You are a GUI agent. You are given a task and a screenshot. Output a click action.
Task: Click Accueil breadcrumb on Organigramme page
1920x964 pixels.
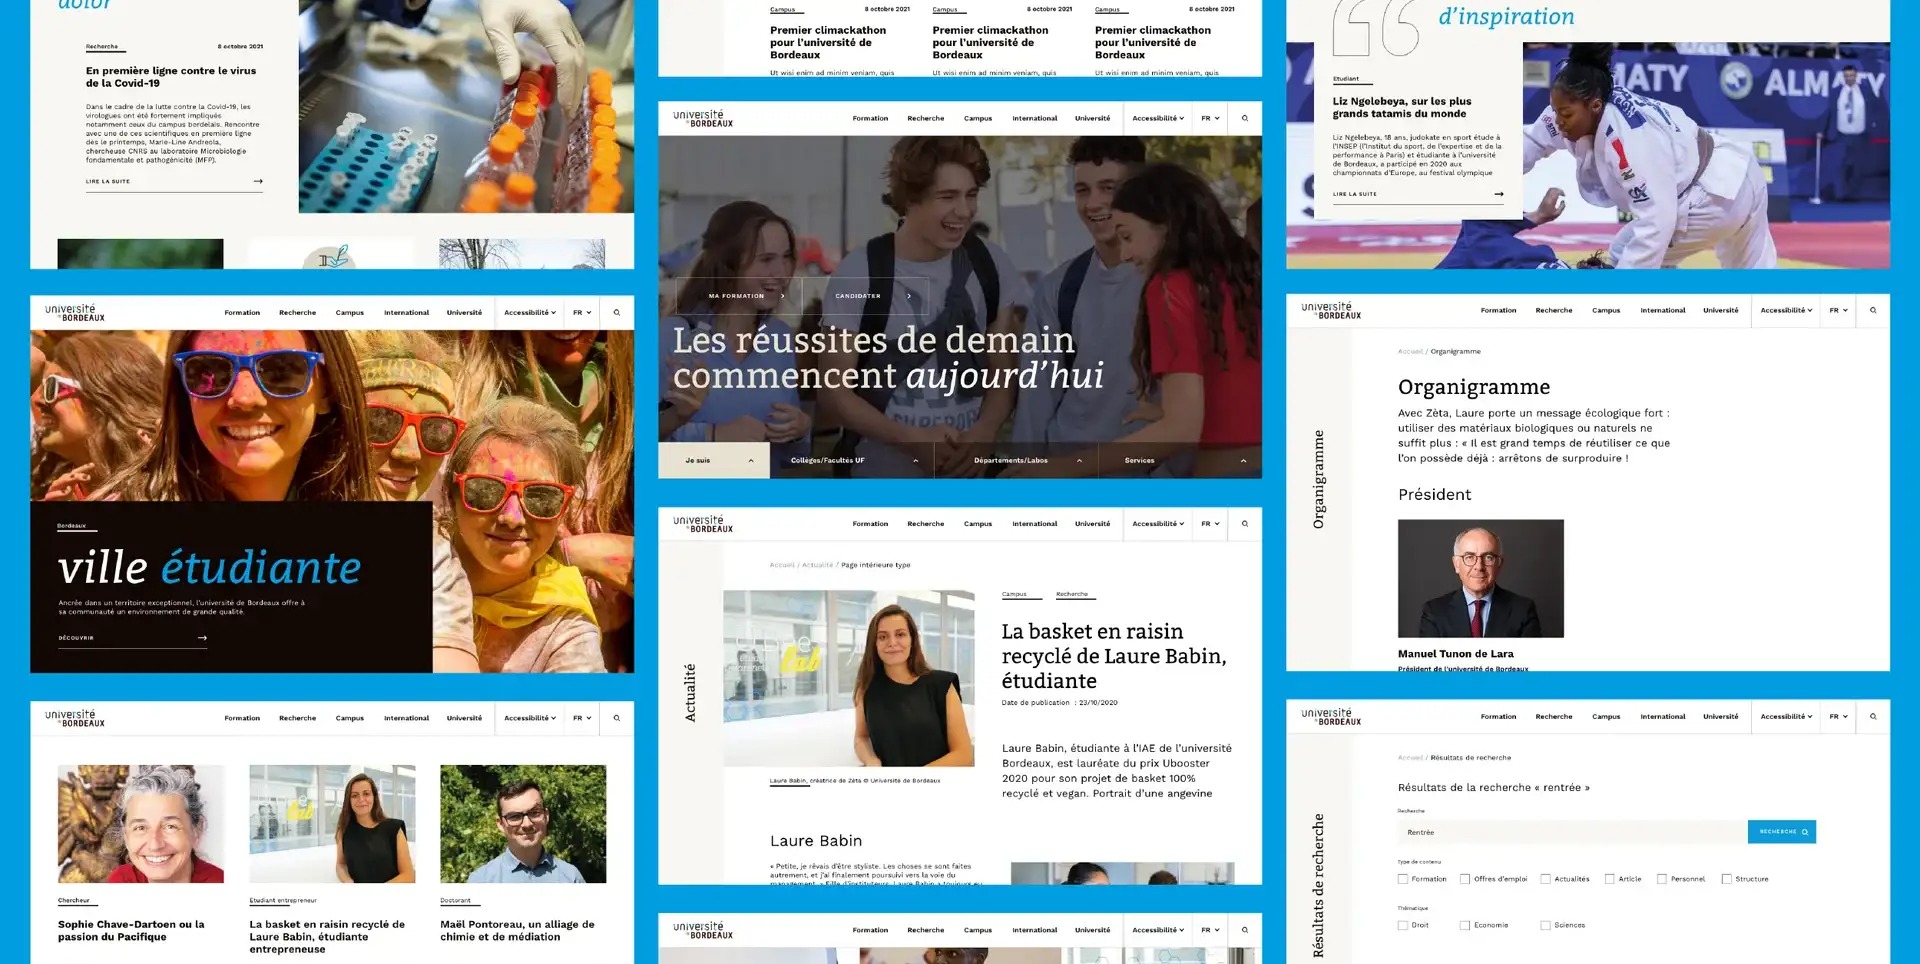1410,352
